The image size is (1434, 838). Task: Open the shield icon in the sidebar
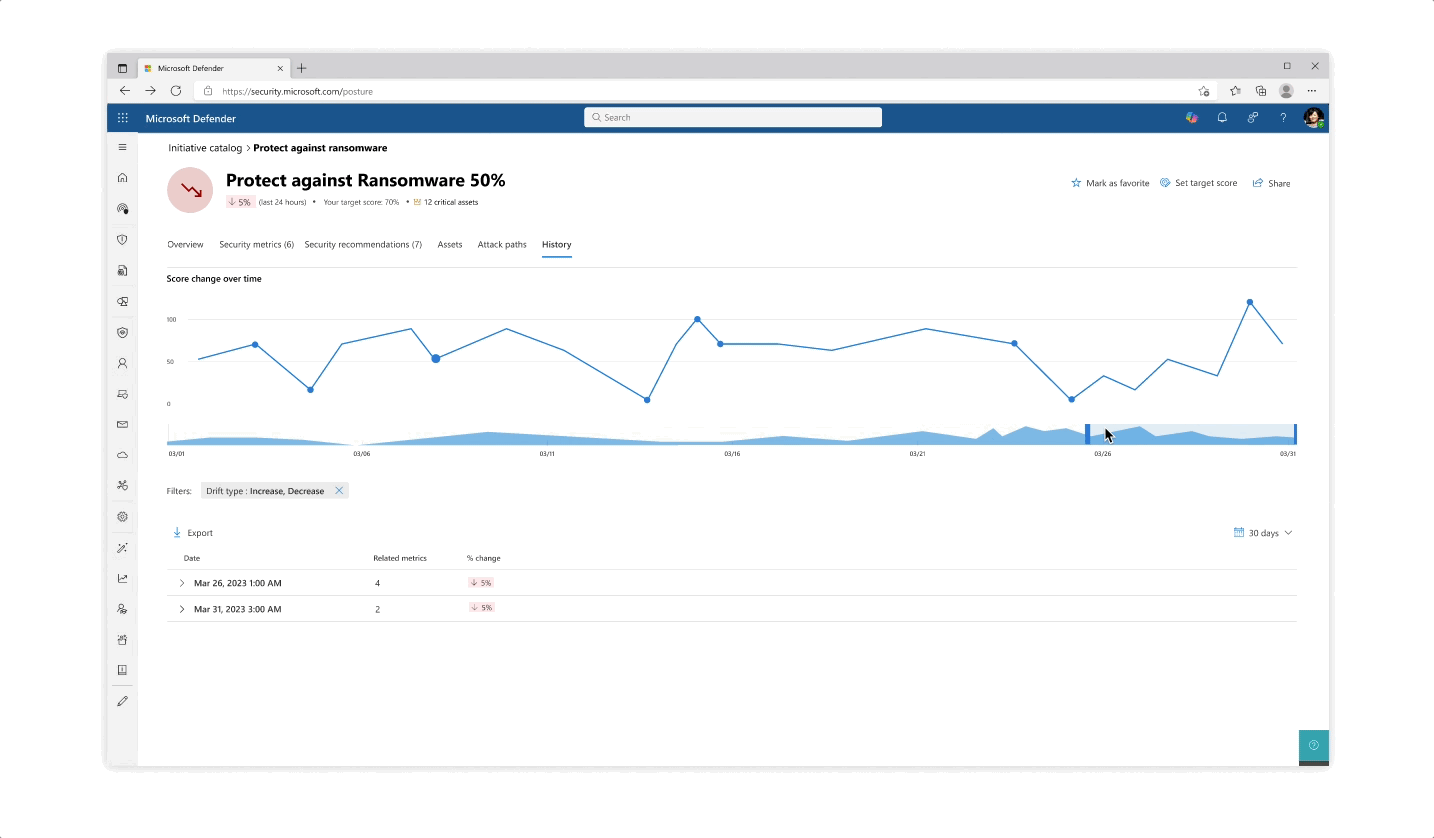pos(123,240)
